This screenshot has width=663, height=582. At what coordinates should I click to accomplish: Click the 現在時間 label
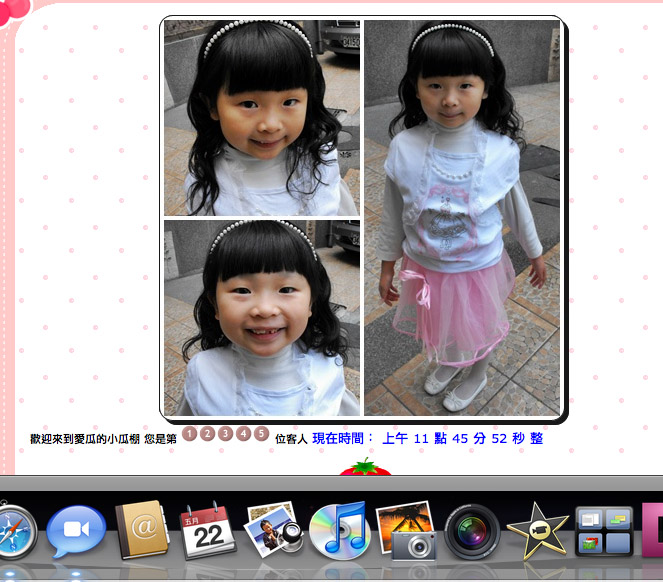coord(343,438)
